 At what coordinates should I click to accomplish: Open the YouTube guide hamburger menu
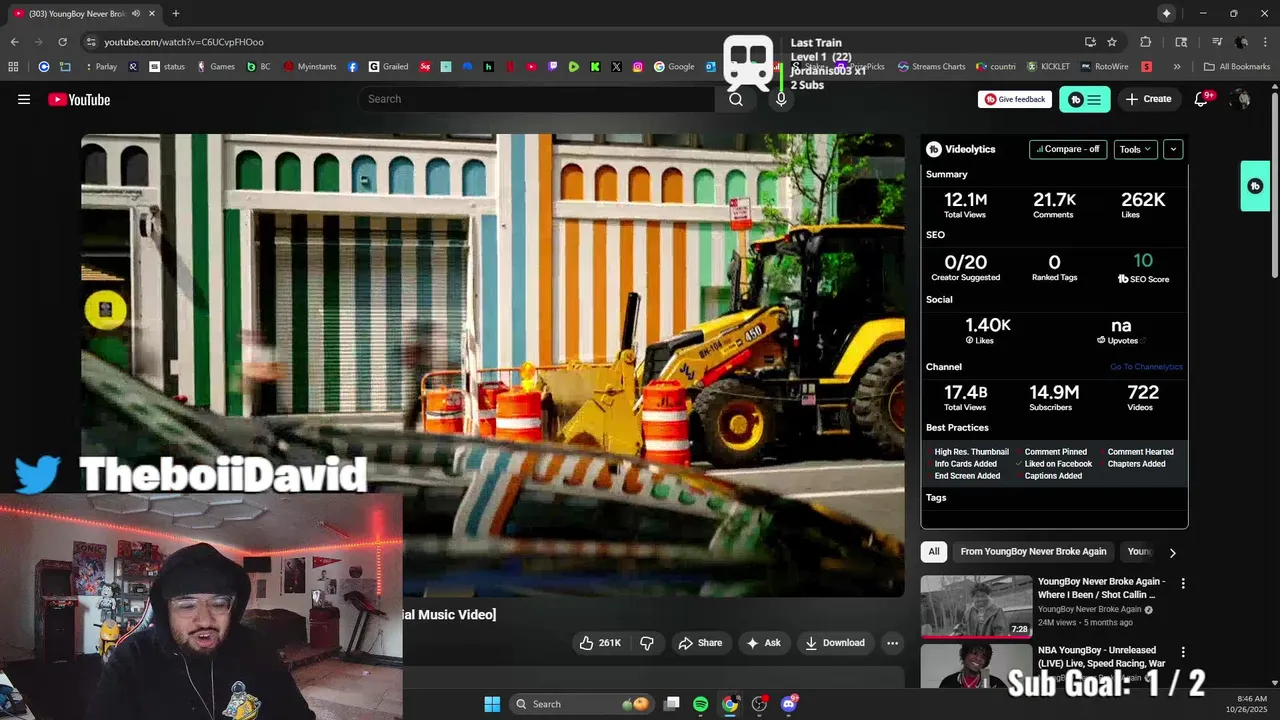[x=24, y=99]
